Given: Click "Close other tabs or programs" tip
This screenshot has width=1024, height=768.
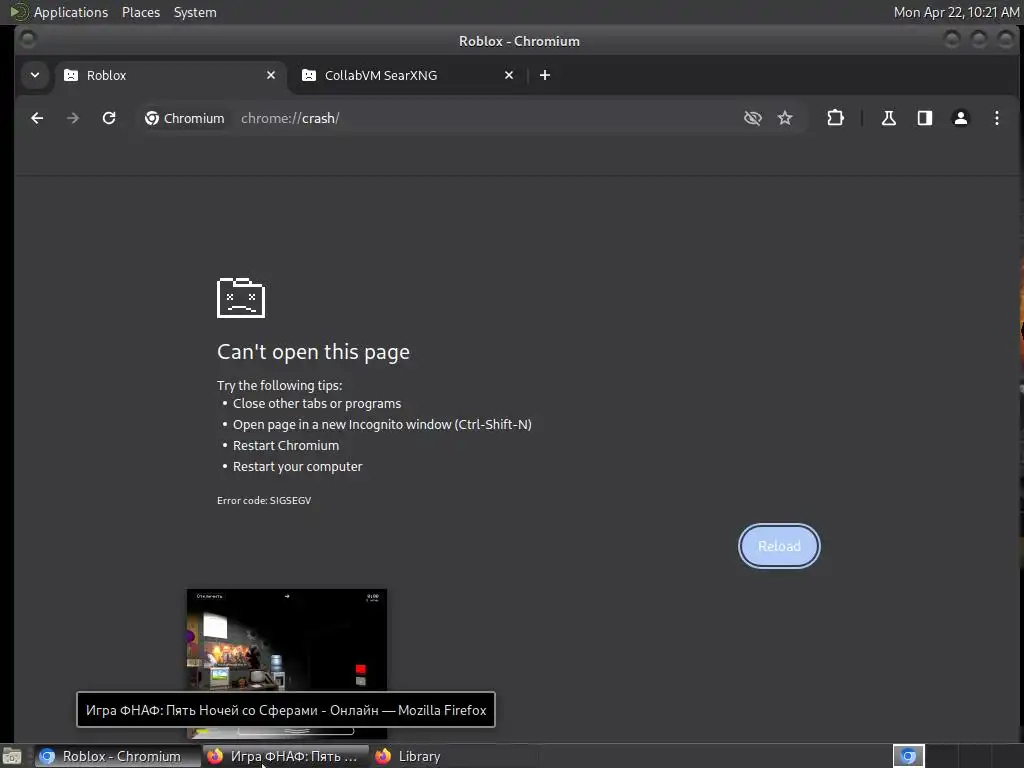Looking at the screenshot, I should tap(317, 404).
